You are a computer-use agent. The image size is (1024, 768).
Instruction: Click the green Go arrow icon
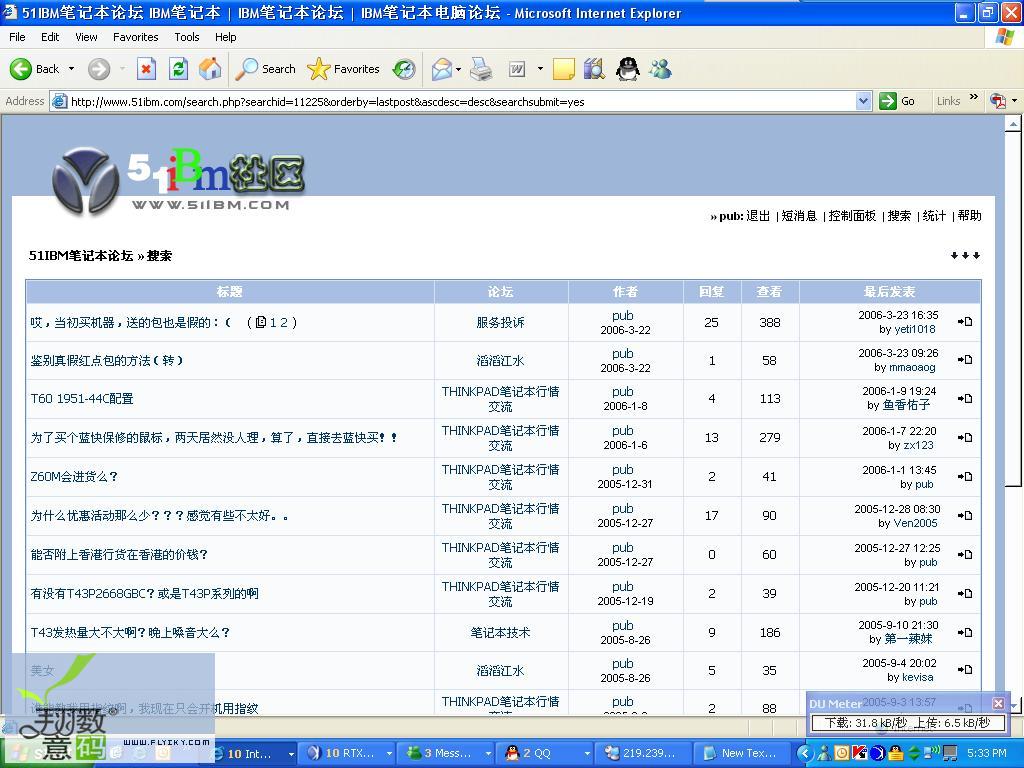click(888, 101)
